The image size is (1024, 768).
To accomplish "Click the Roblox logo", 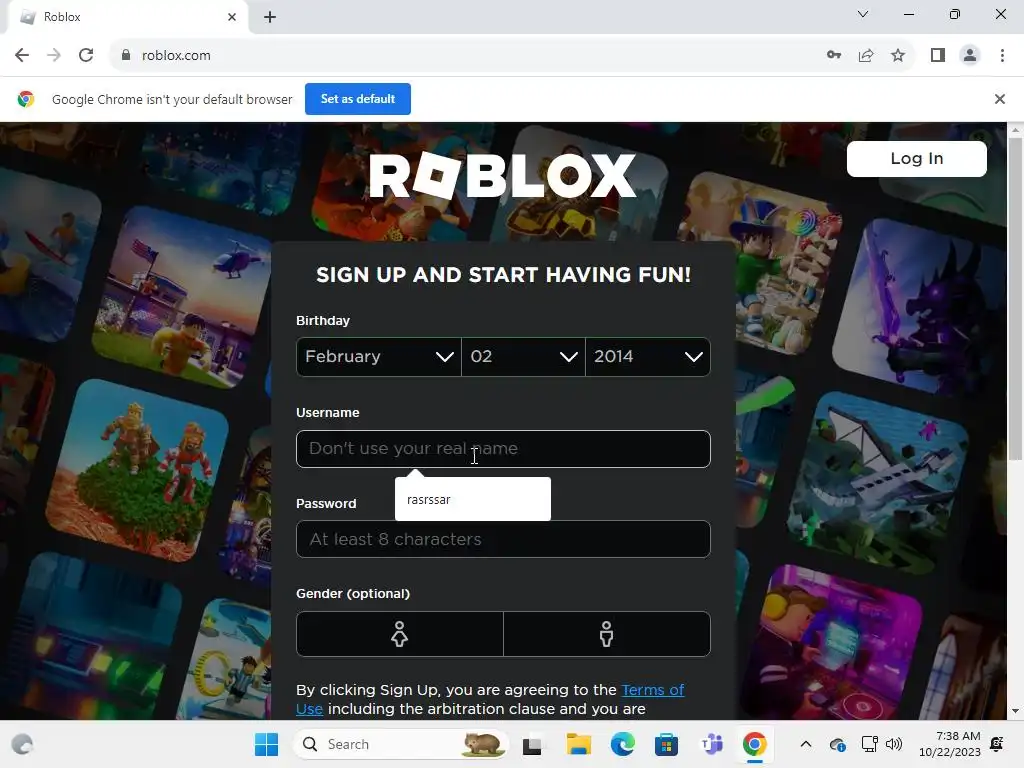I will (x=502, y=175).
